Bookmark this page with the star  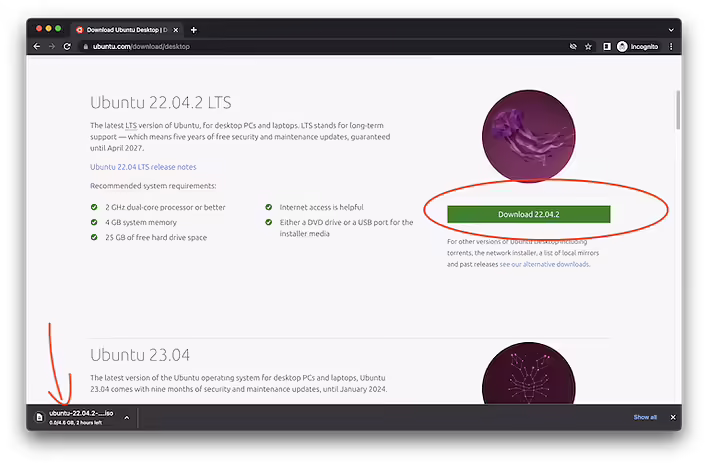click(588, 47)
